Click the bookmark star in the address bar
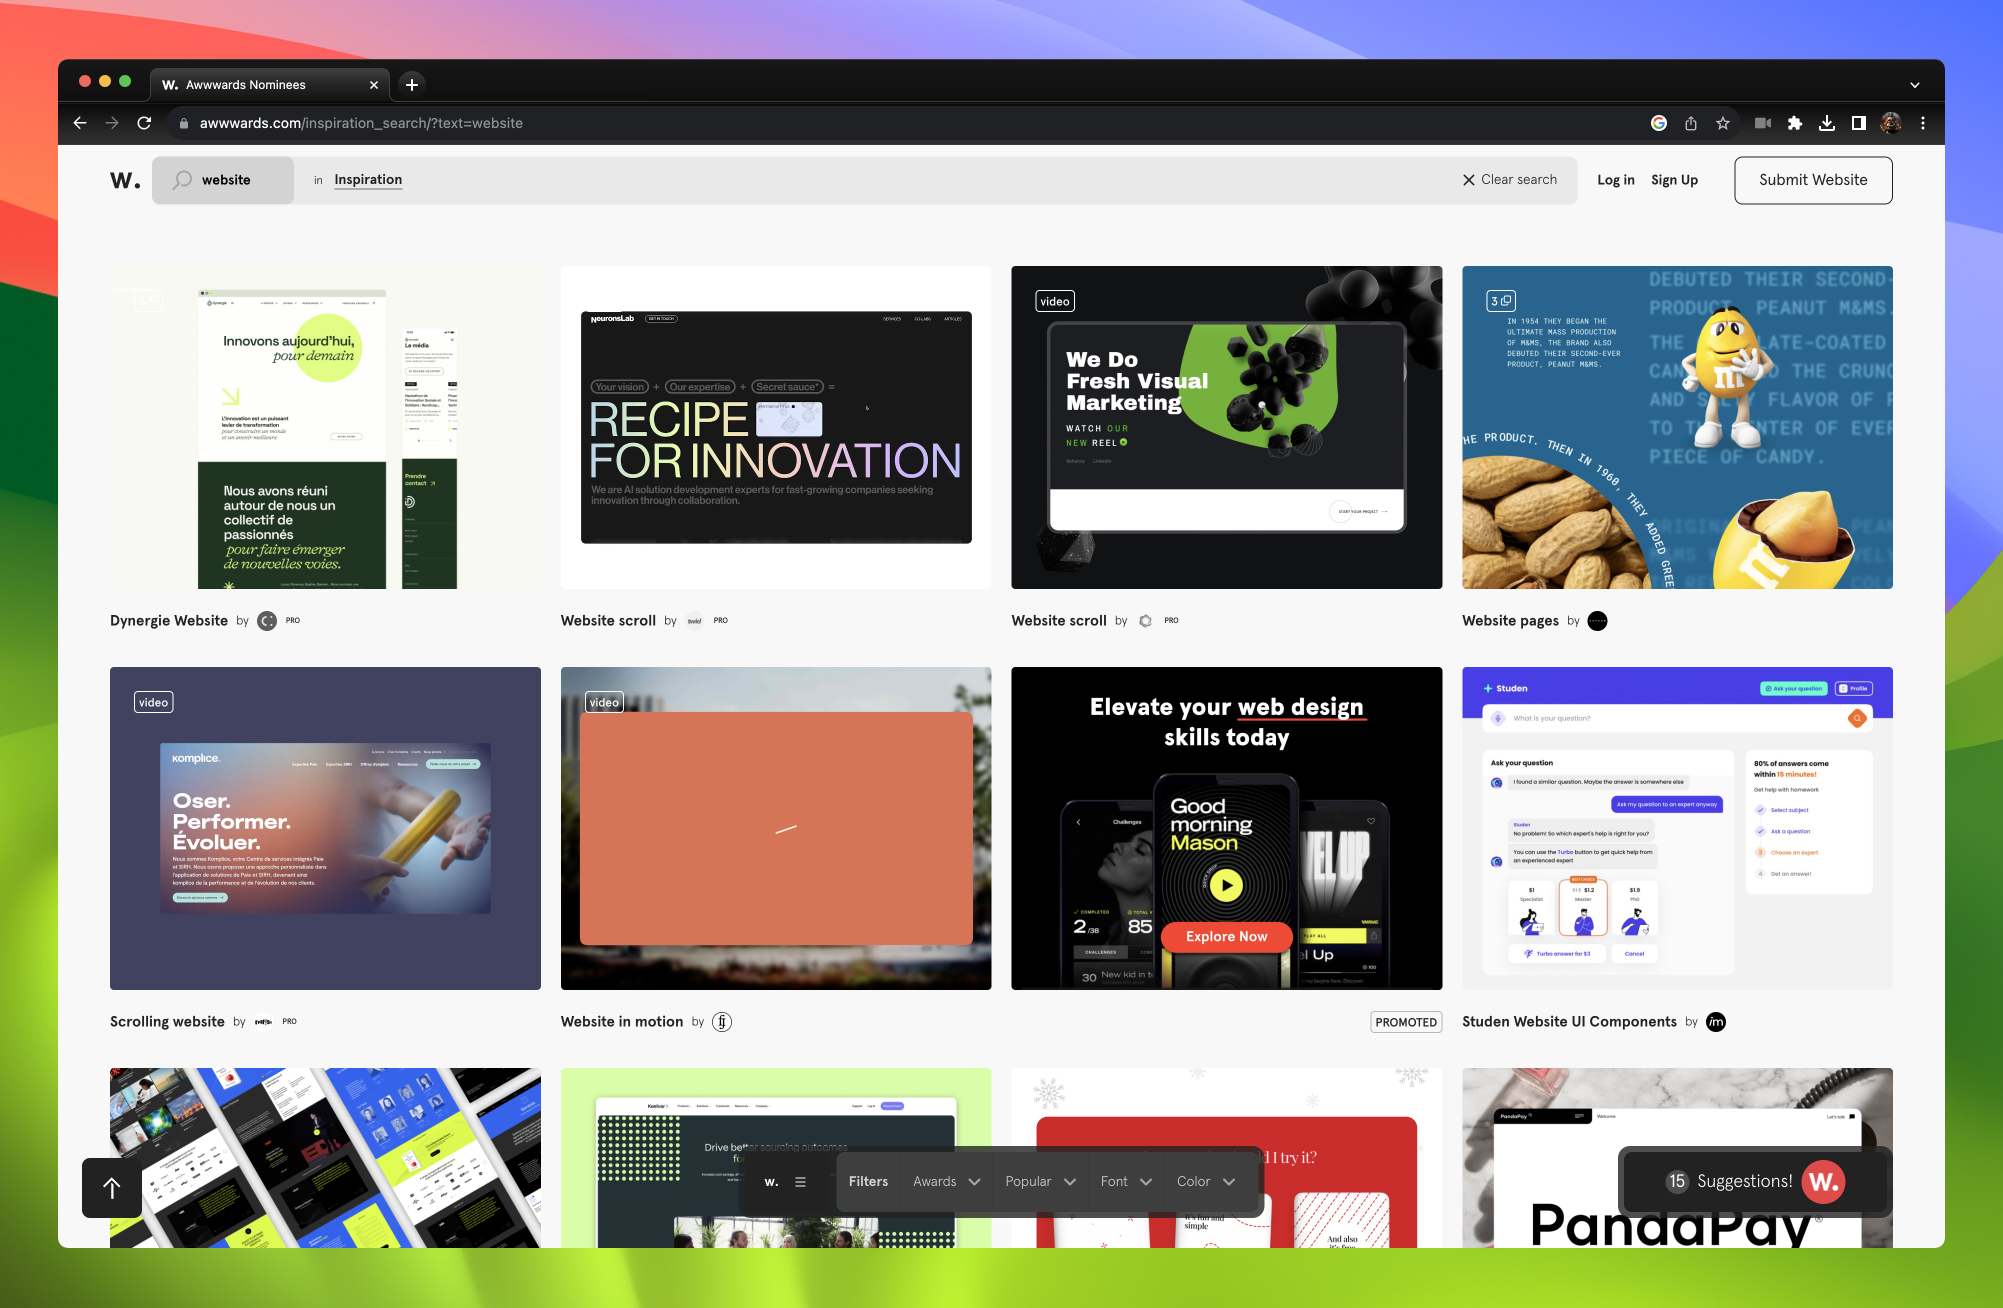 coord(1723,123)
